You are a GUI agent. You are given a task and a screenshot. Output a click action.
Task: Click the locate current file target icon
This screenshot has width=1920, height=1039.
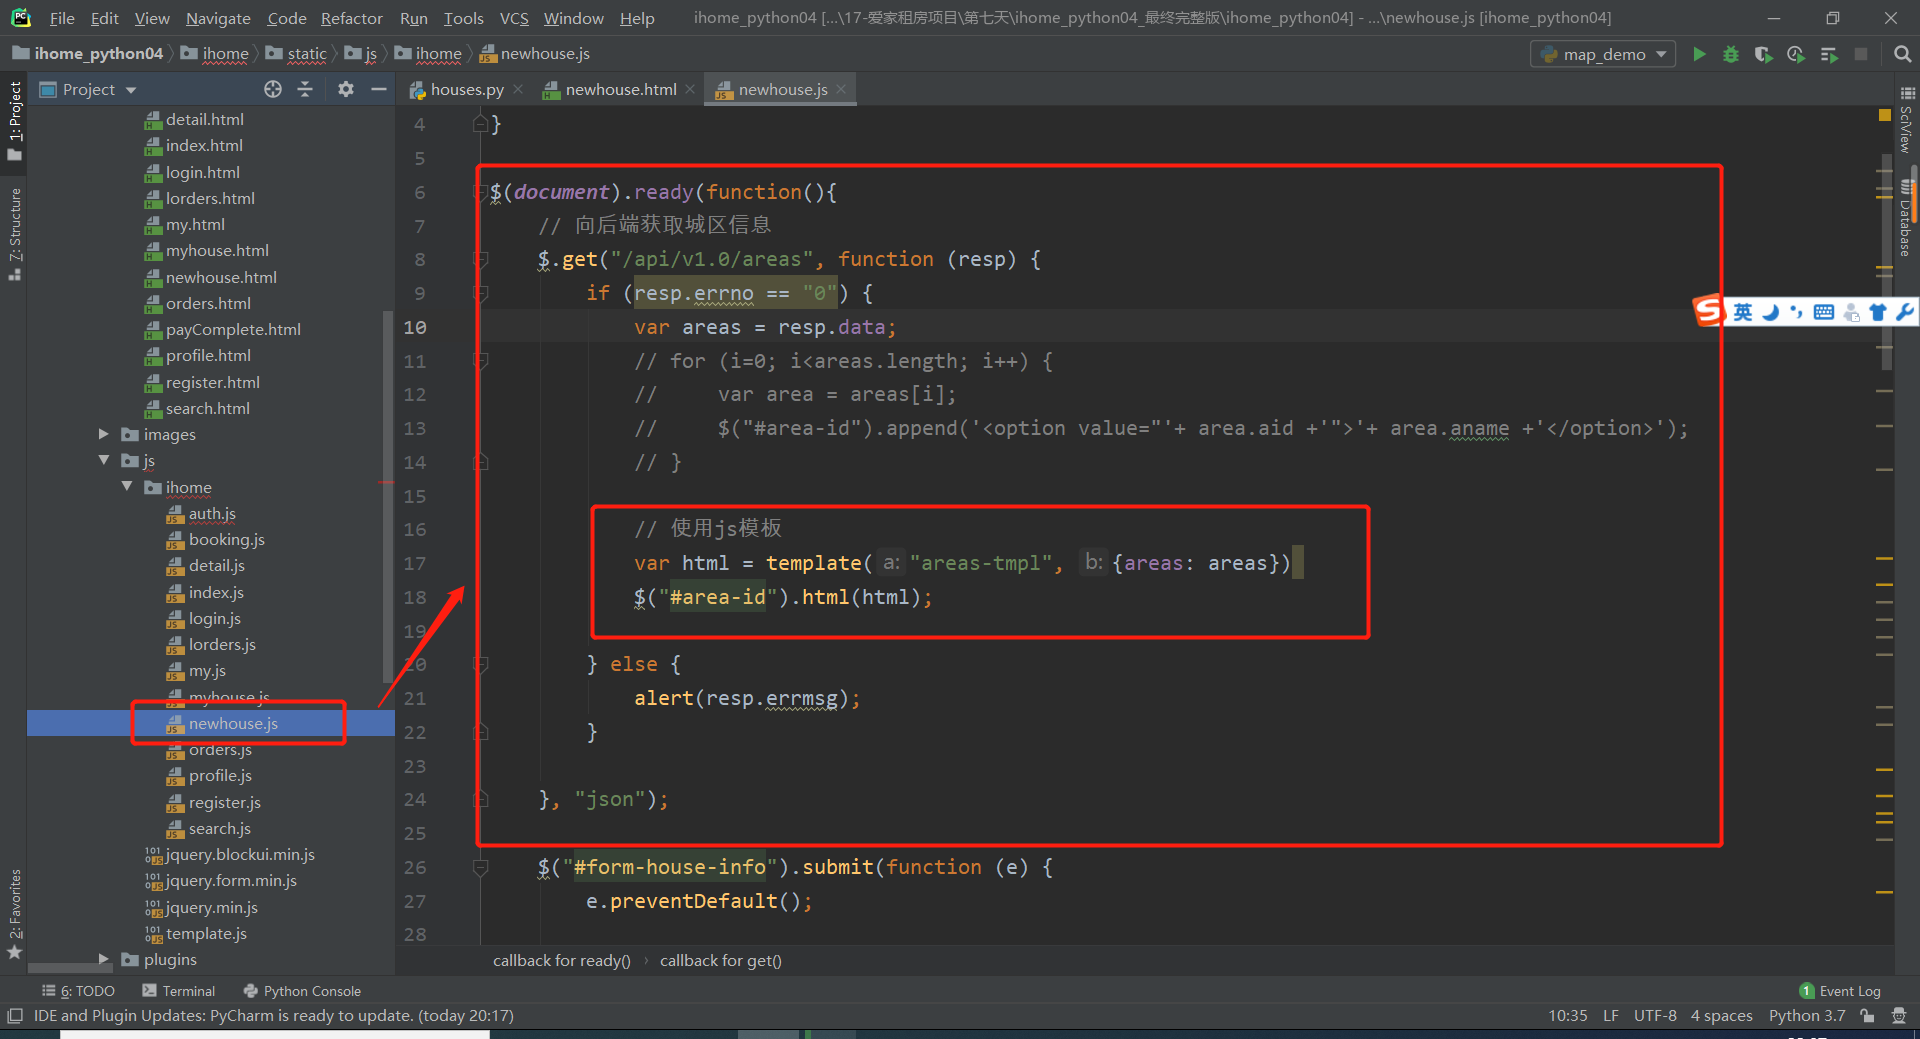coord(273,89)
